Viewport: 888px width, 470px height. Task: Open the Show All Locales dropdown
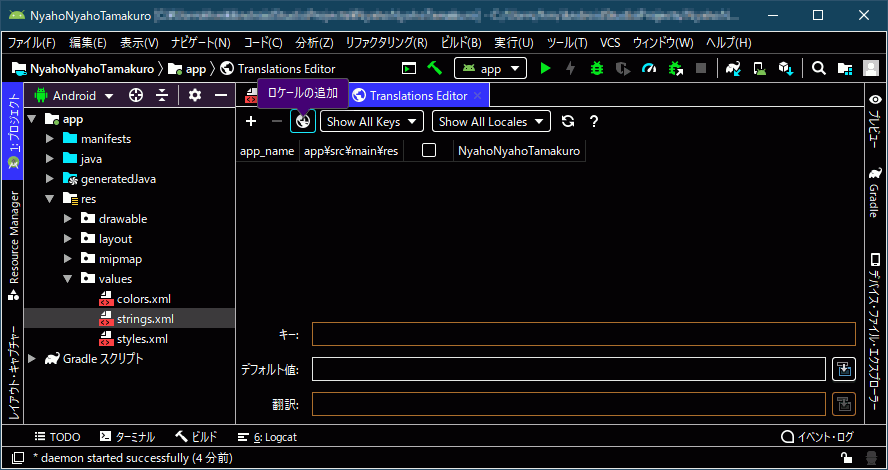point(491,121)
